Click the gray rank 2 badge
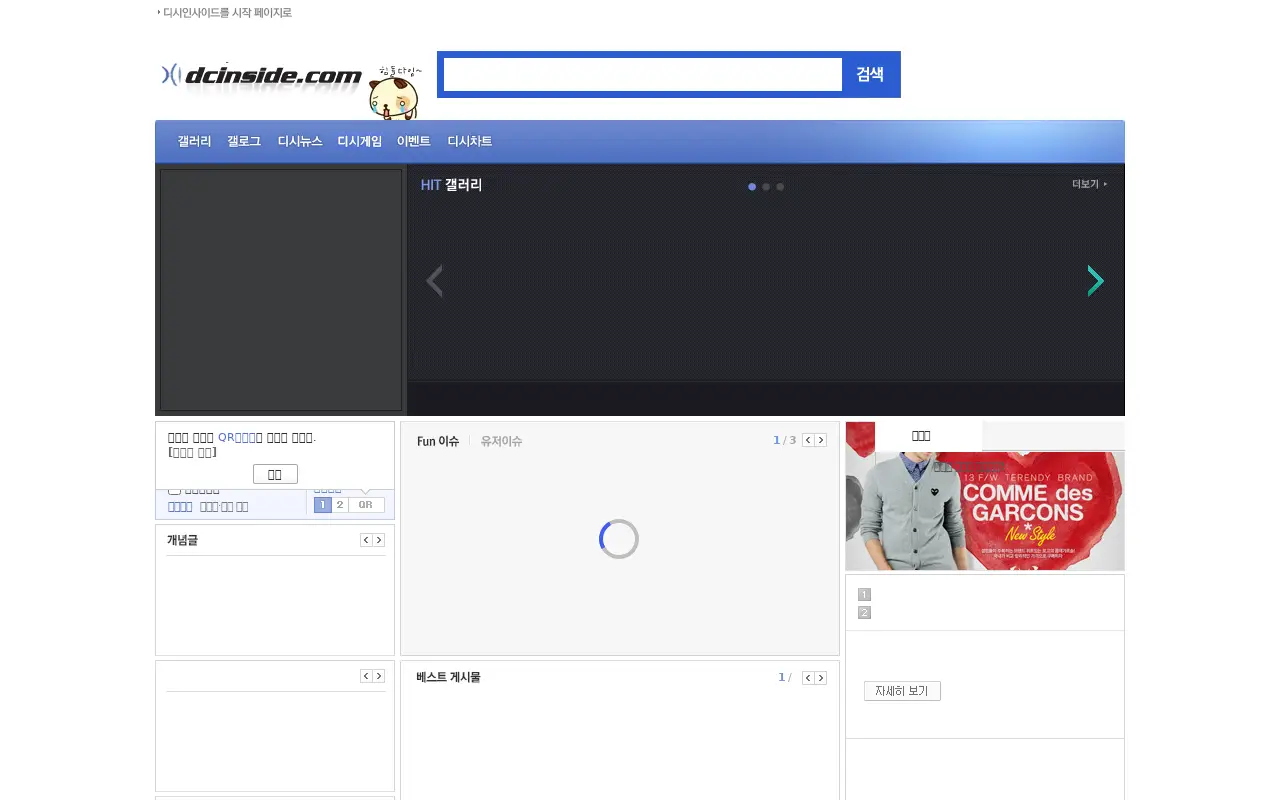 click(x=865, y=613)
